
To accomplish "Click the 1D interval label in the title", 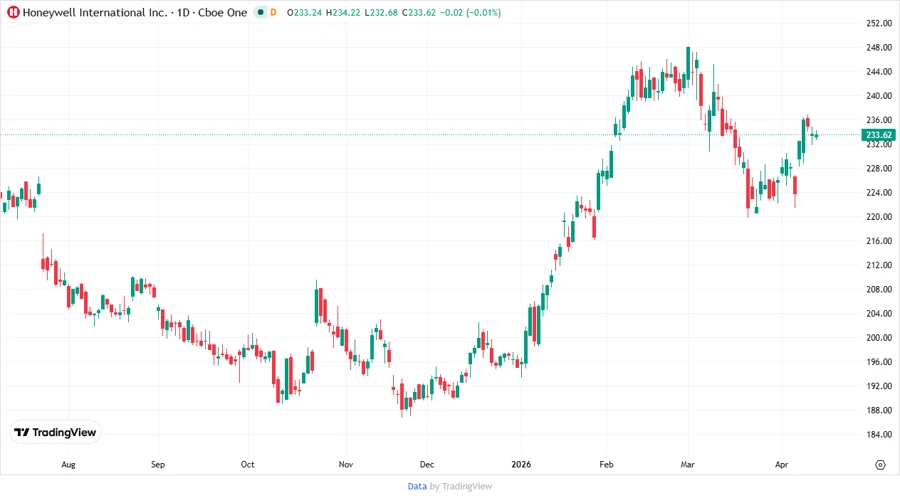I will [x=183, y=12].
